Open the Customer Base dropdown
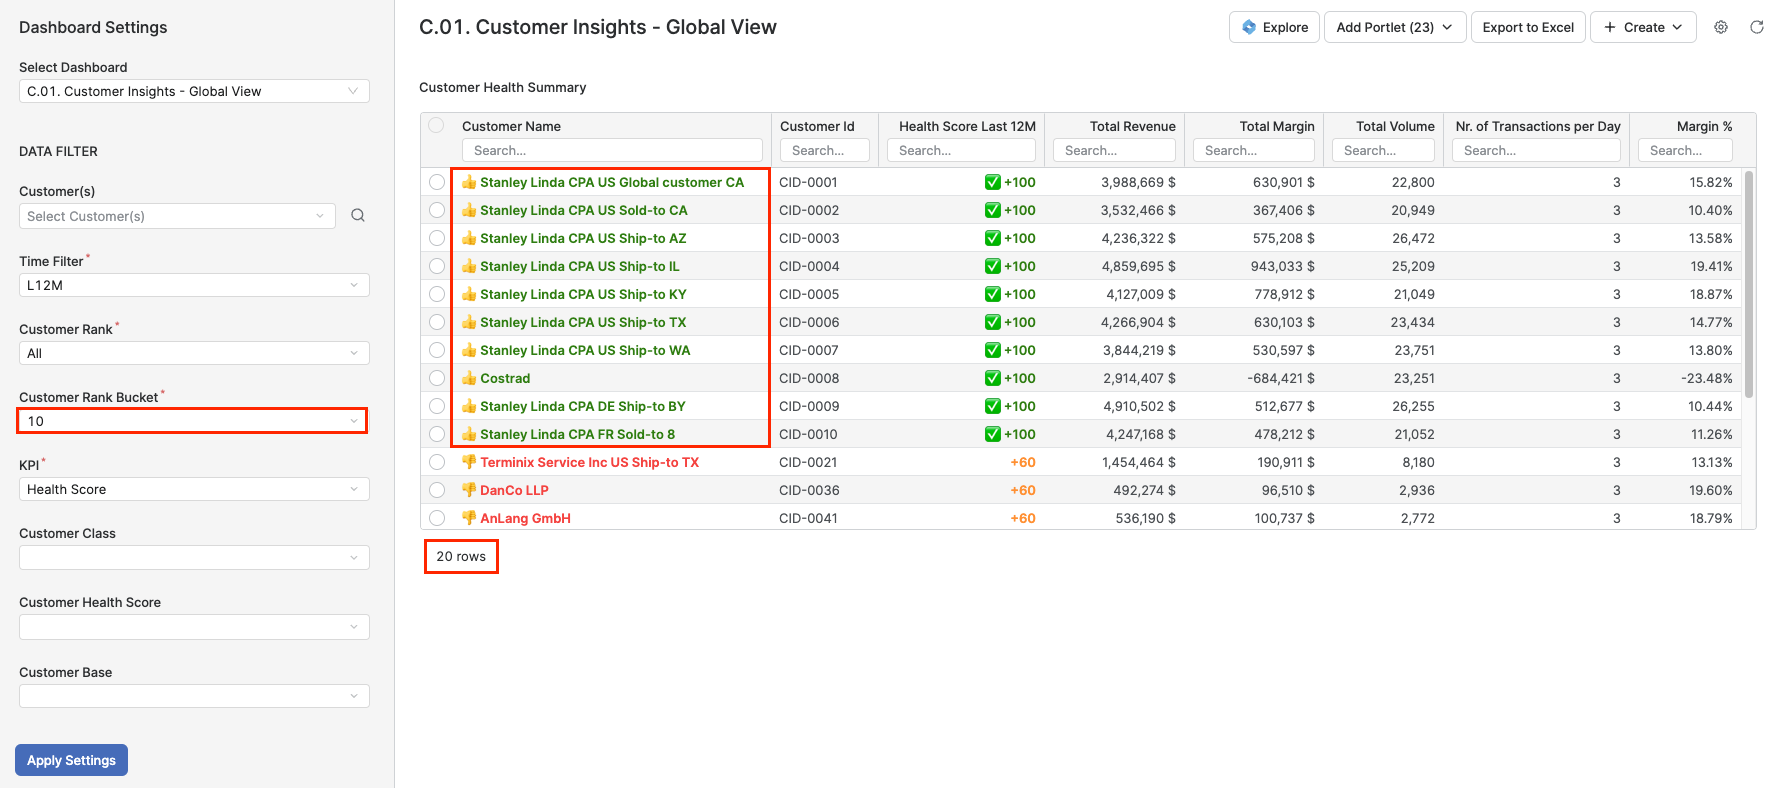This screenshot has height=788, width=1774. [194, 696]
